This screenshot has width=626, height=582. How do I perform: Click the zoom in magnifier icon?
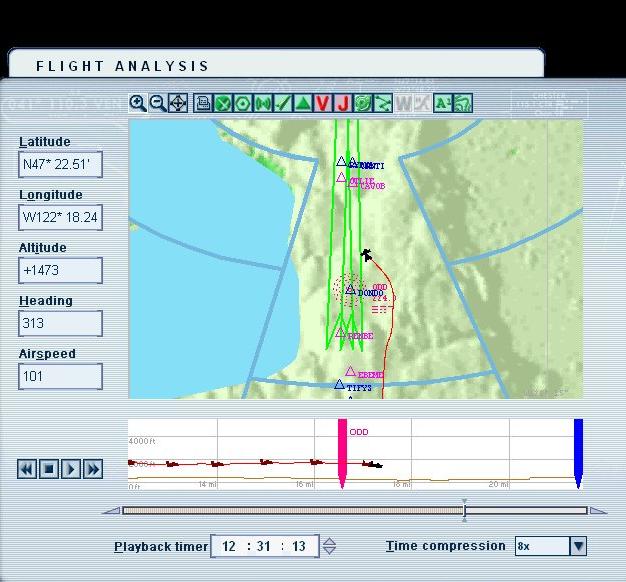coord(138,103)
